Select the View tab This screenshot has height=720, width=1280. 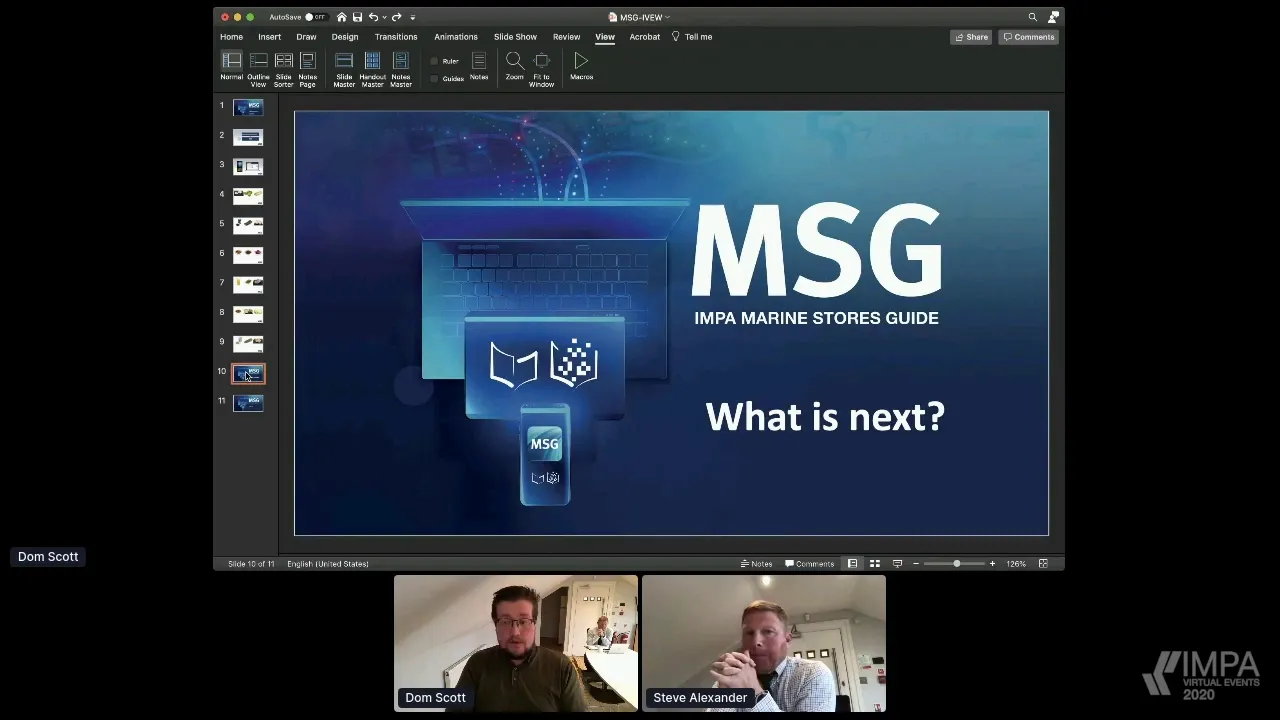[x=605, y=37]
